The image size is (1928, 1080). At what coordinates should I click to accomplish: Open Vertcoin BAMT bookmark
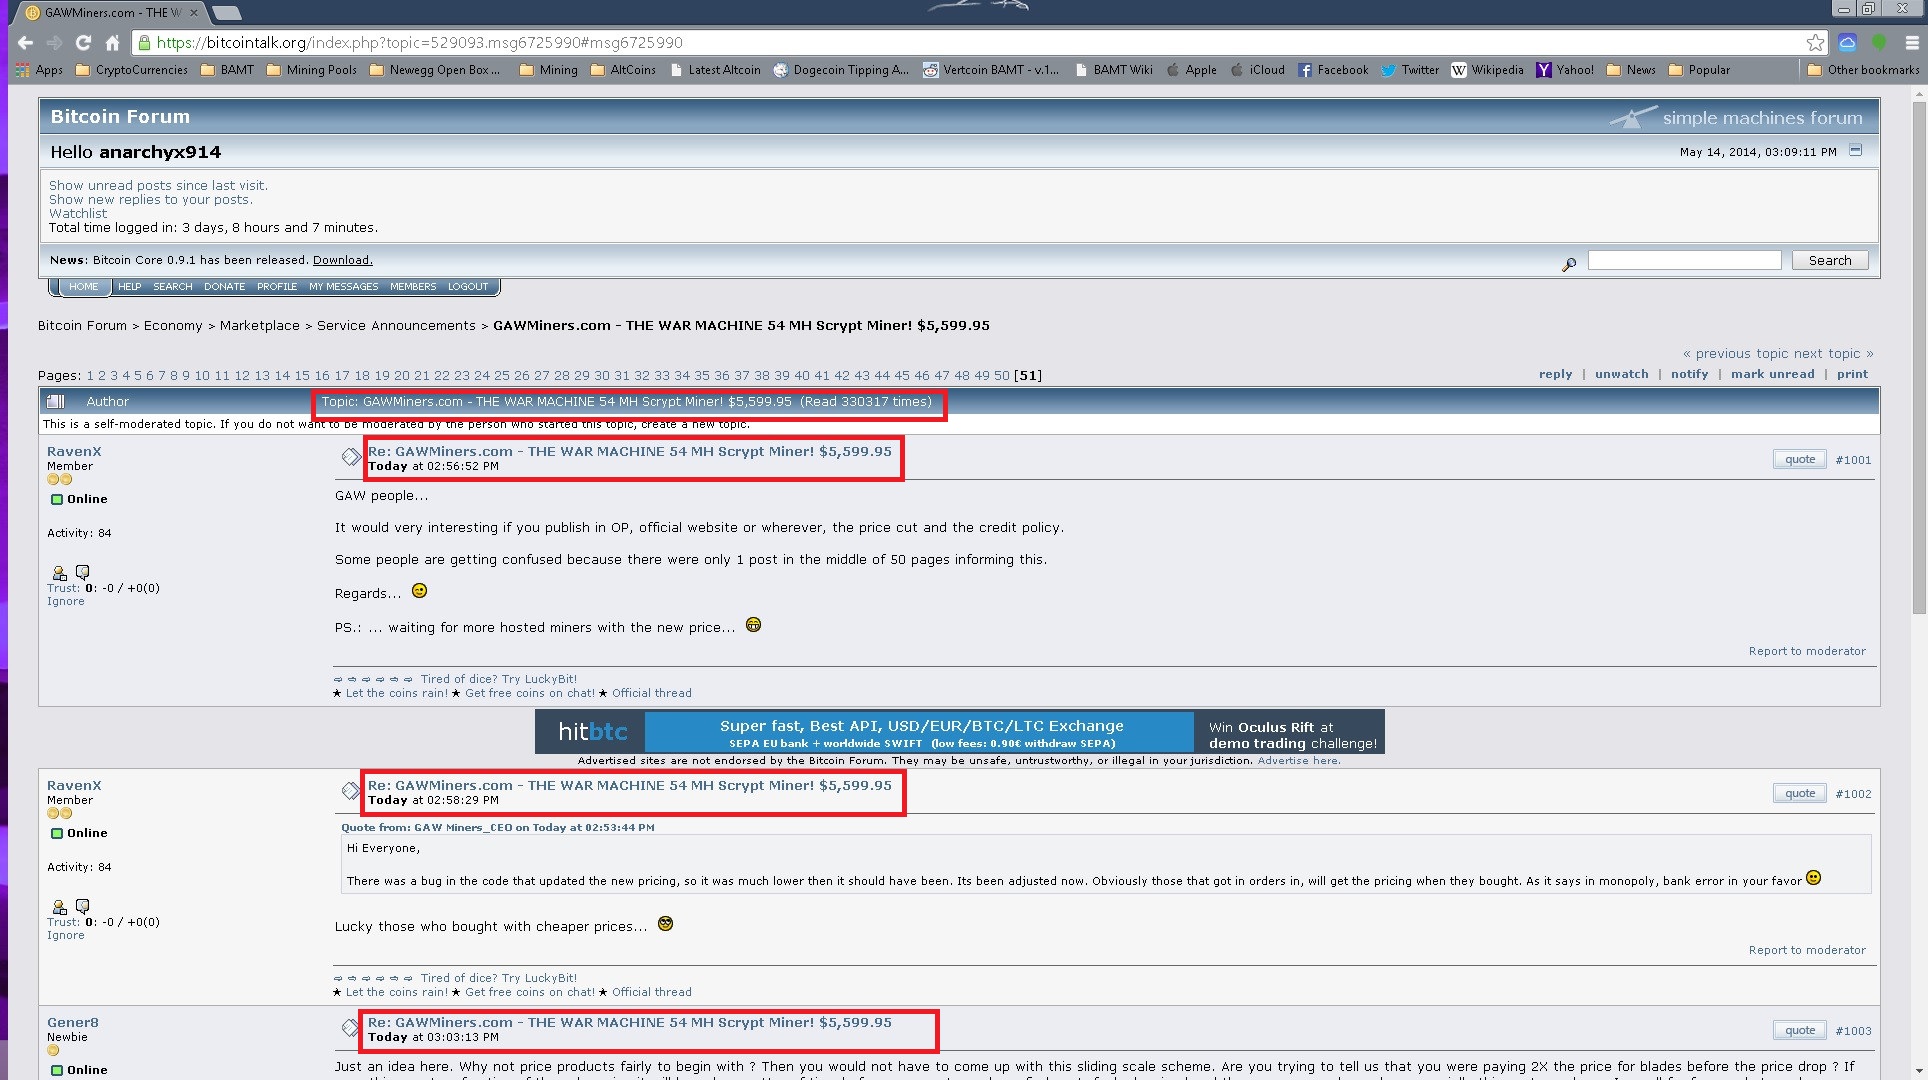pyautogui.click(x=990, y=70)
